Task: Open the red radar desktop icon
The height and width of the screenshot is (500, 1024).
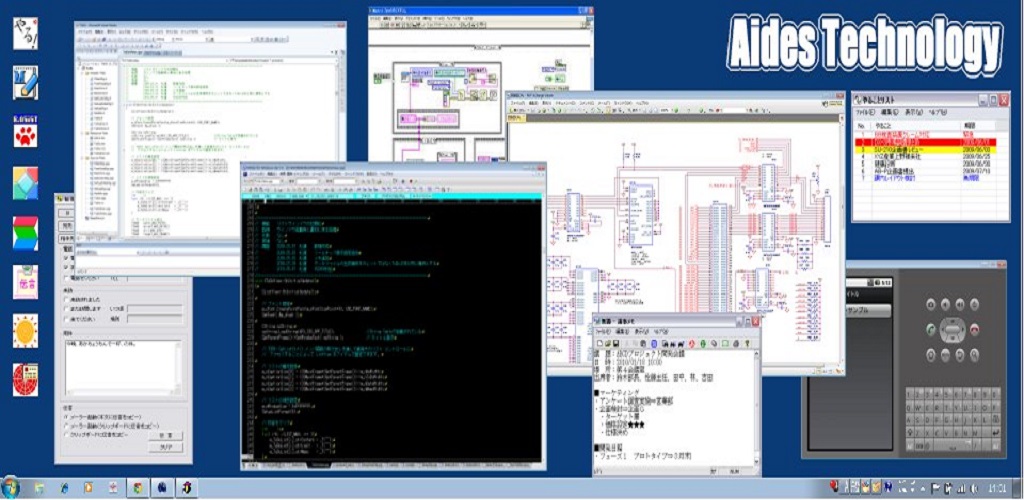Action: pyautogui.click(x=25, y=380)
